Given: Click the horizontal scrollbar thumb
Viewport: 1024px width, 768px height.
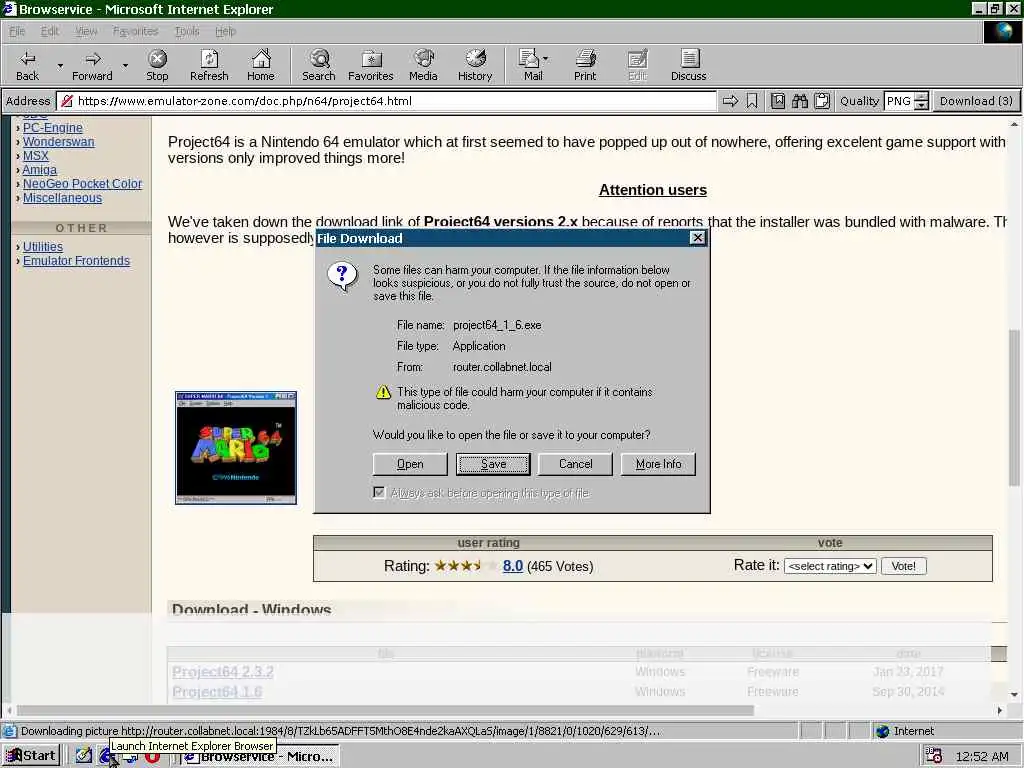Looking at the screenshot, I should [385, 710].
